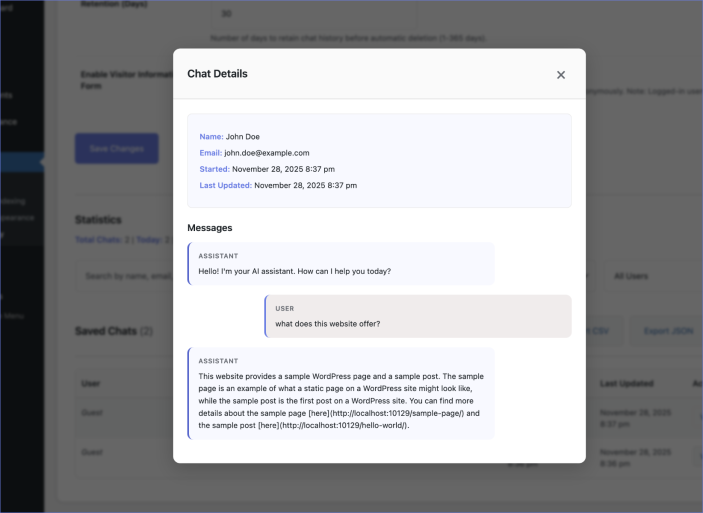
Task: Click the Export JSON button
Action: [668, 330]
